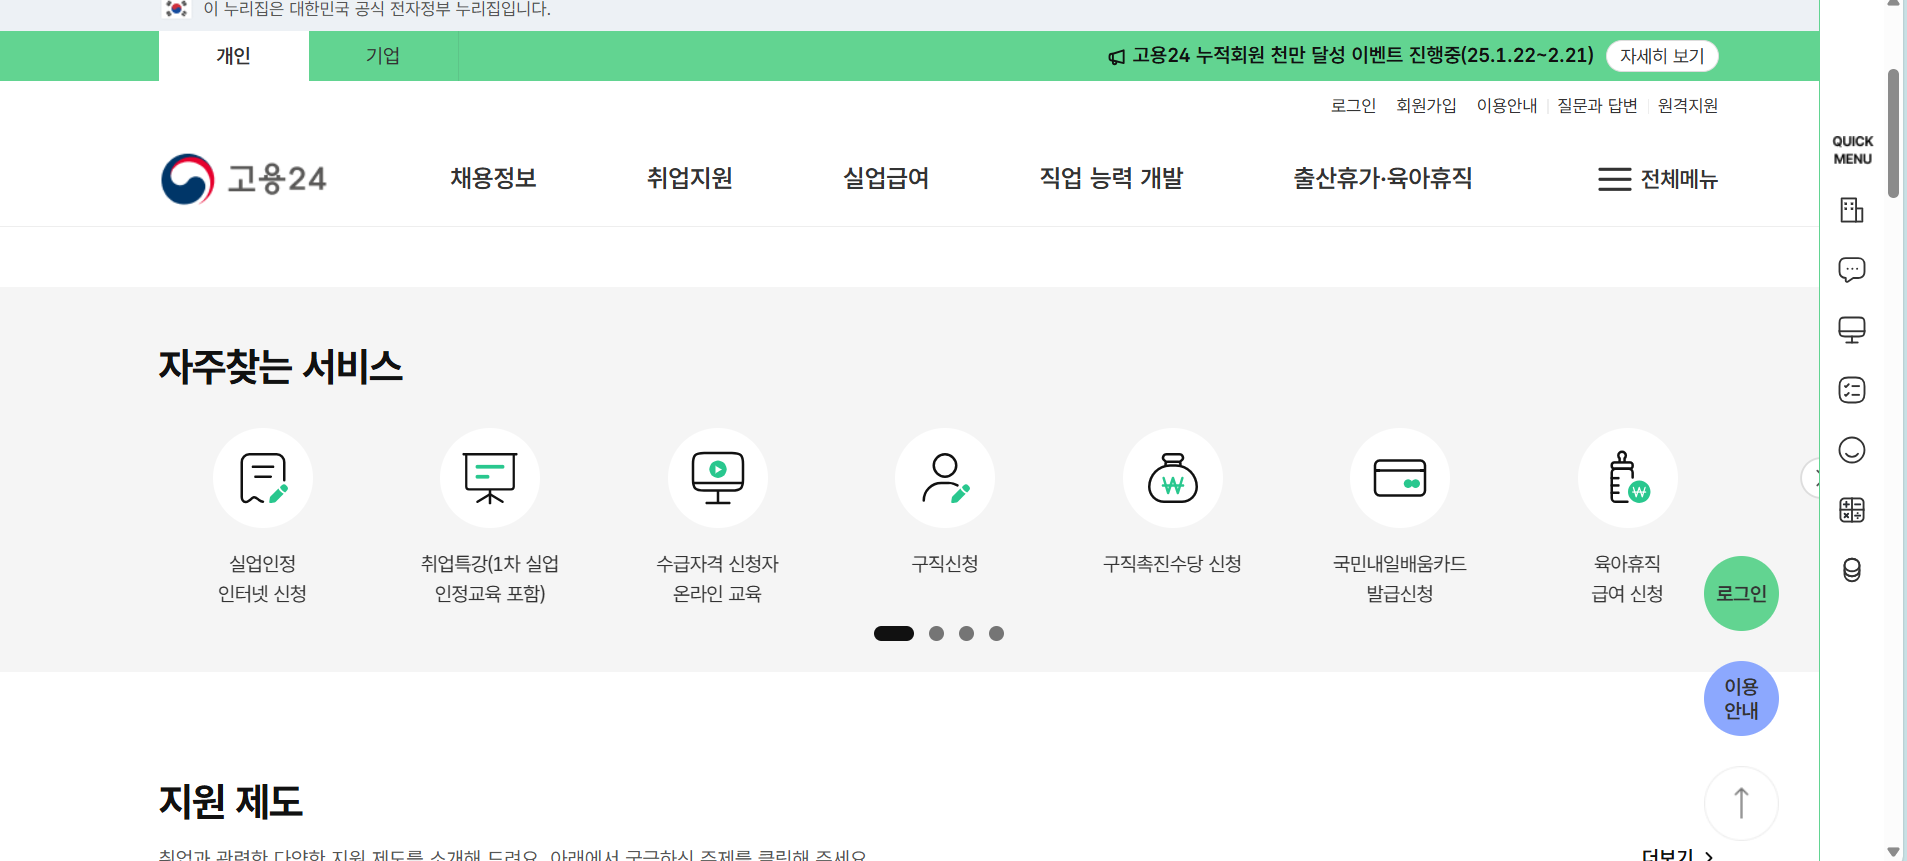
Task: Click the scrollbar down arrow
Action: pos(1893,852)
